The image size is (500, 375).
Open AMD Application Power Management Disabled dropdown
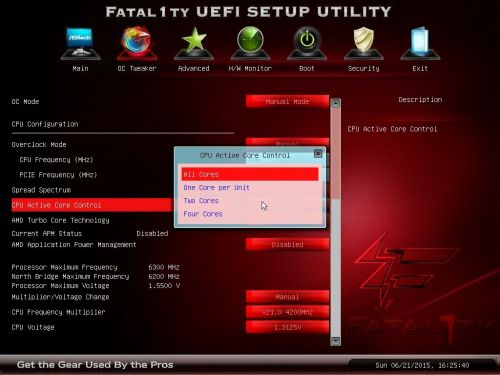(287, 244)
